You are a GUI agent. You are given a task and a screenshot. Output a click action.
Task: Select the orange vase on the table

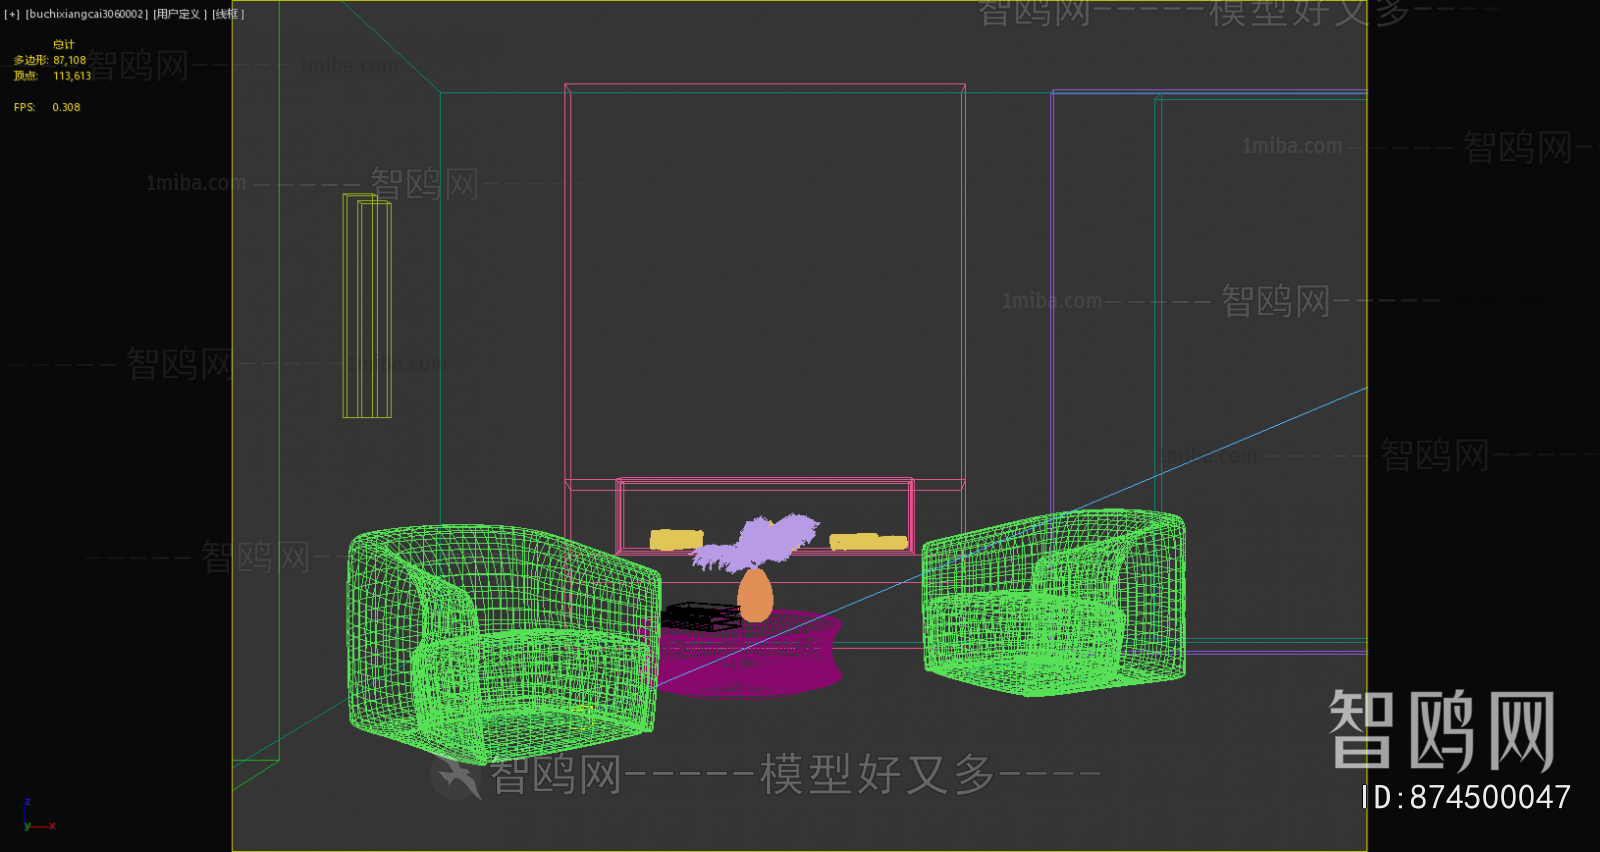(x=755, y=594)
